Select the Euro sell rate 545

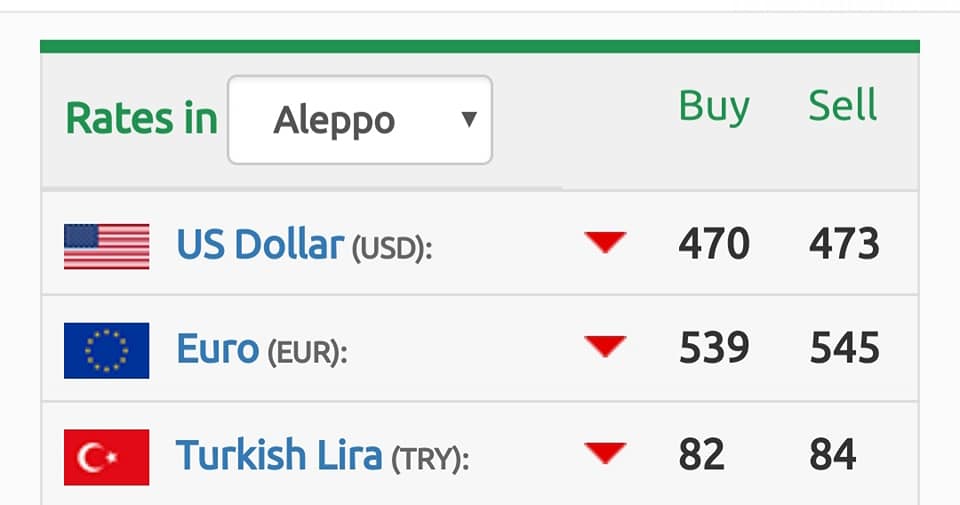click(x=844, y=348)
